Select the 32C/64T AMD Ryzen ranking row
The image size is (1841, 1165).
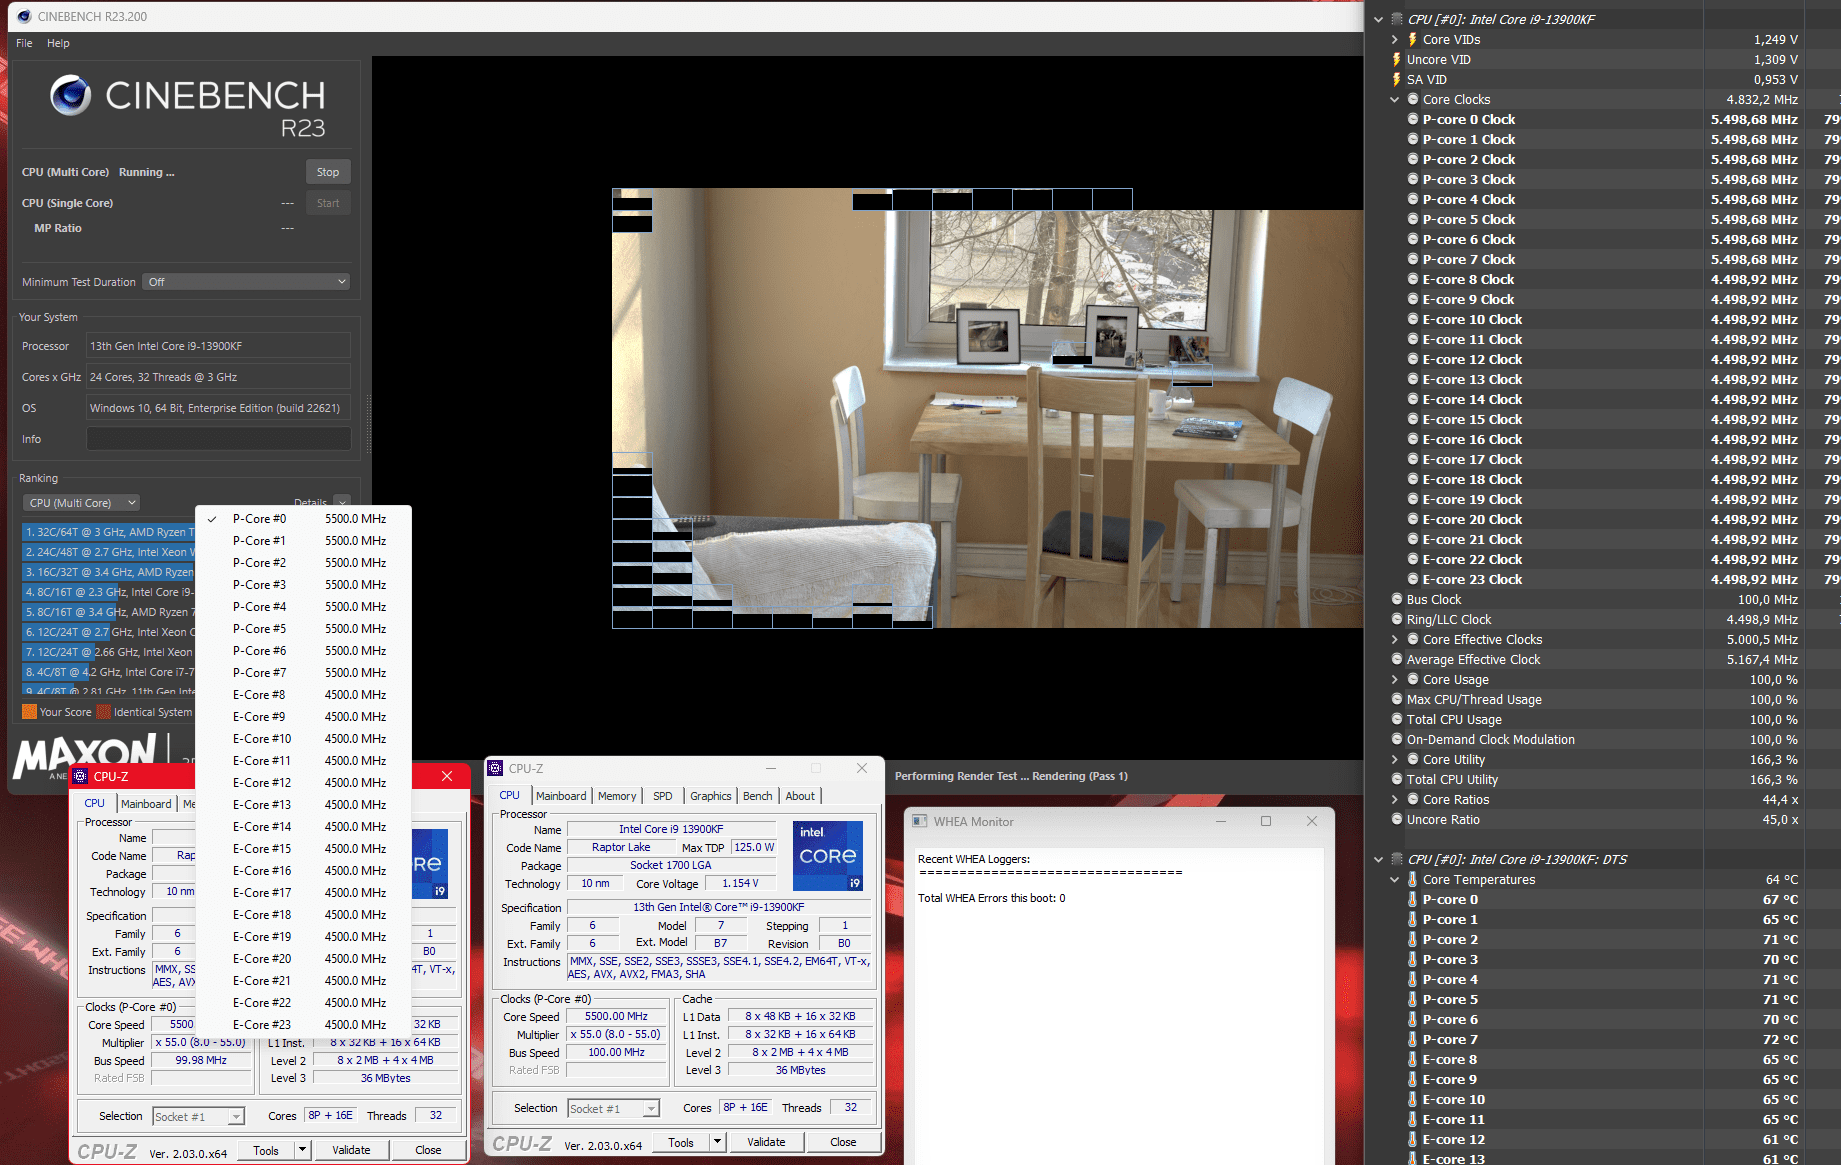[x=108, y=532]
